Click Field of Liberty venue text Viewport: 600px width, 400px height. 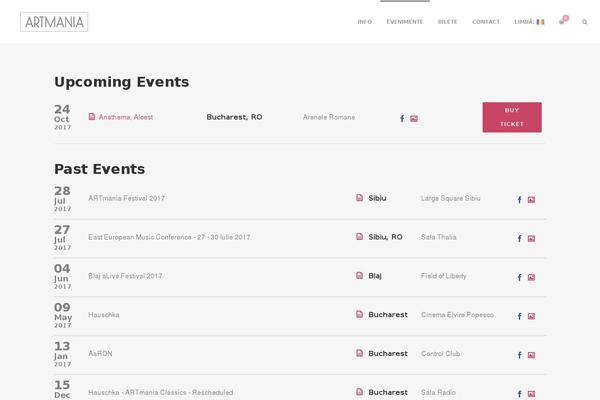[444, 276]
